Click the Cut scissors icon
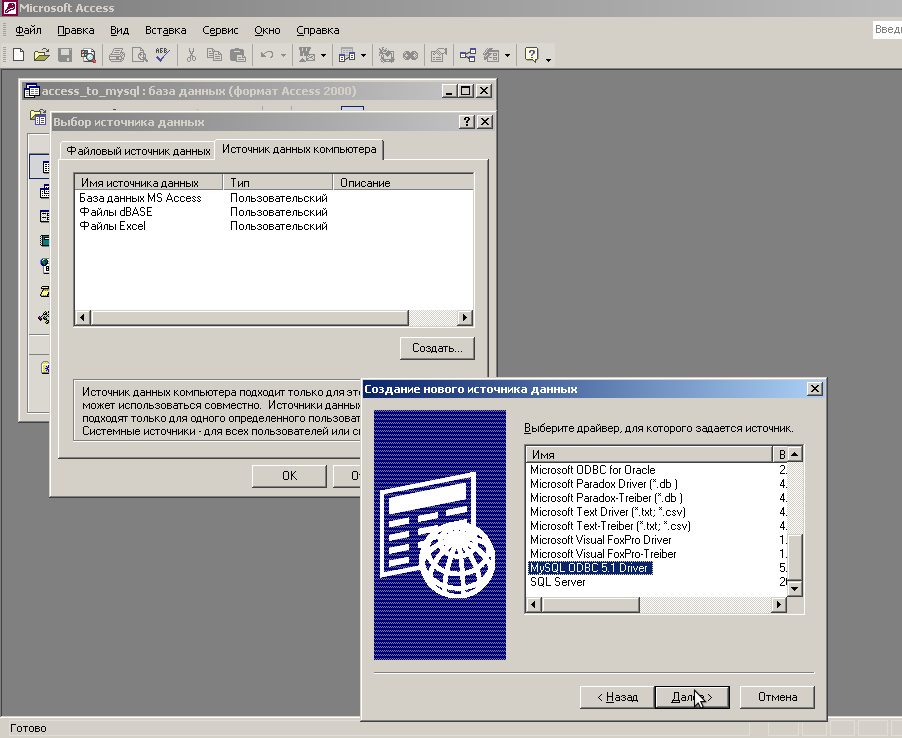The width and height of the screenshot is (902, 738). (x=192, y=55)
